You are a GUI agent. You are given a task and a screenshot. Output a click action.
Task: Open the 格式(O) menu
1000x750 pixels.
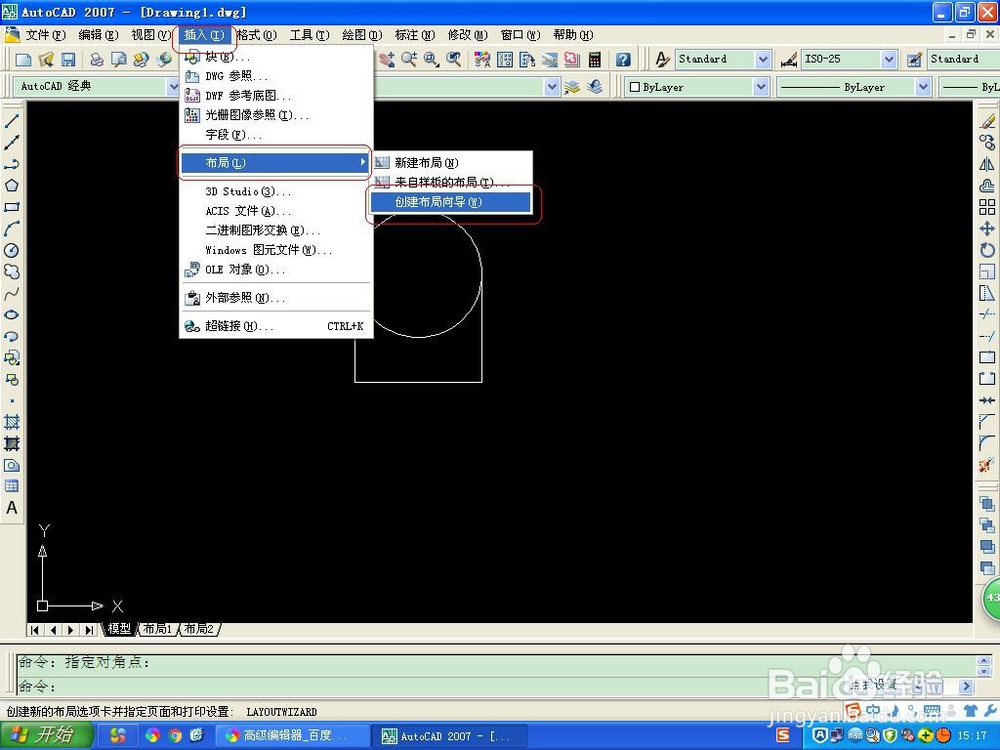[x=256, y=35]
